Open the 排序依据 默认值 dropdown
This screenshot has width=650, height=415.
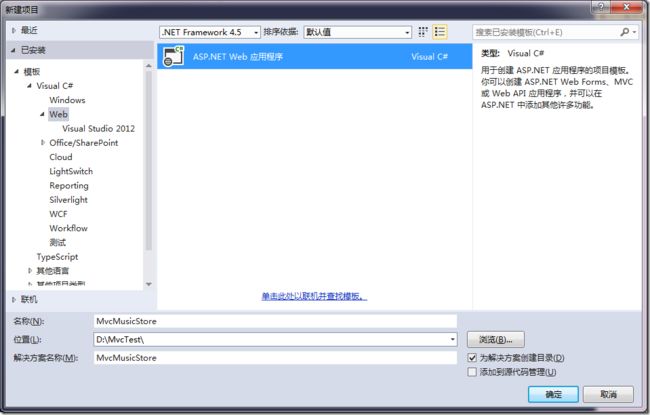pyautogui.click(x=357, y=32)
